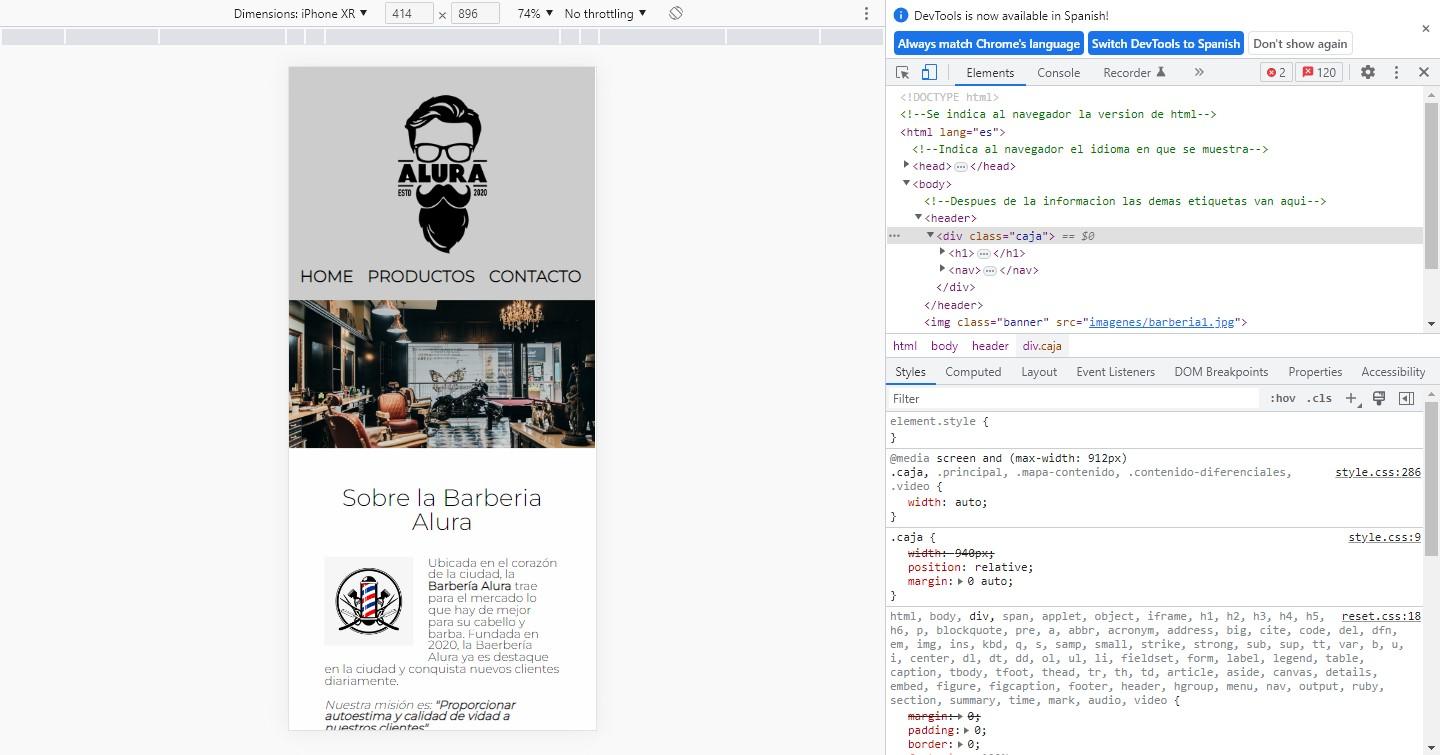Click the styles Filter input field
Viewport: 1440px width, 755px height.
tap(1073, 398)
